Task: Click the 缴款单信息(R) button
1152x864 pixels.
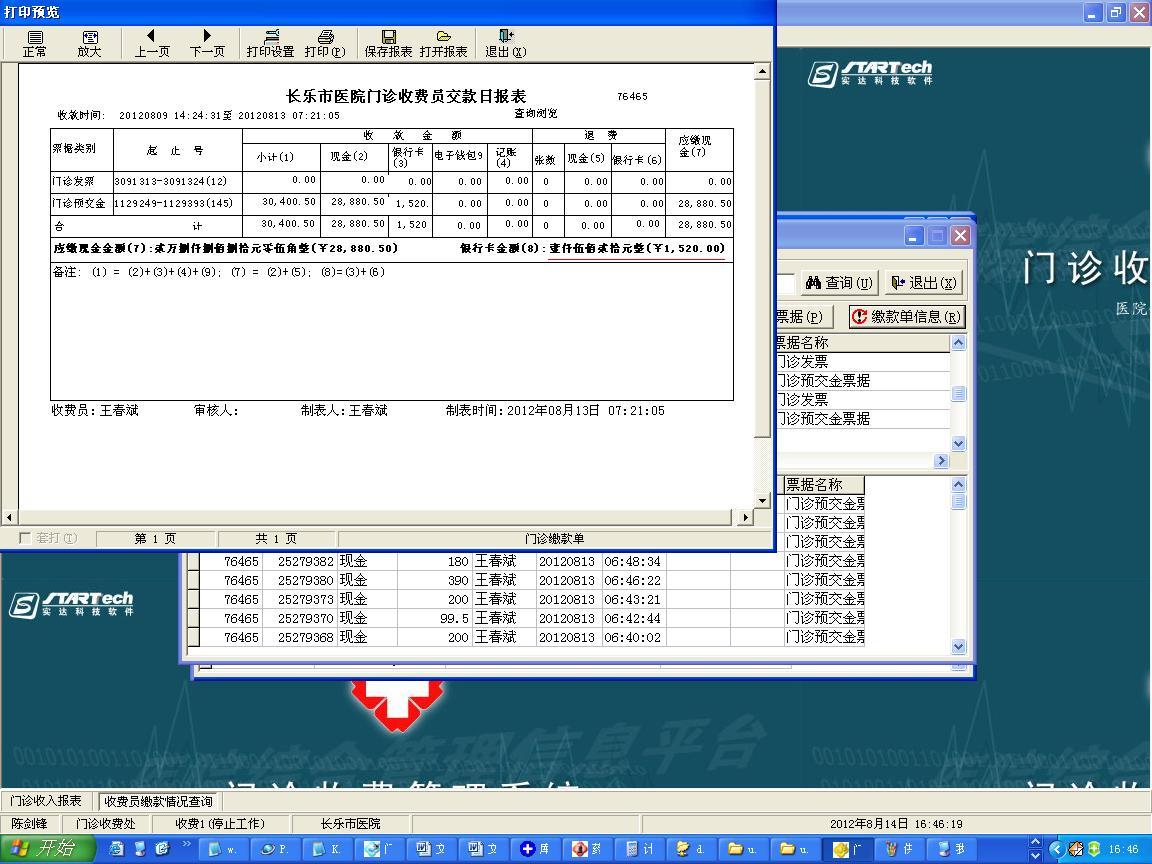Action: click(907, 317)
